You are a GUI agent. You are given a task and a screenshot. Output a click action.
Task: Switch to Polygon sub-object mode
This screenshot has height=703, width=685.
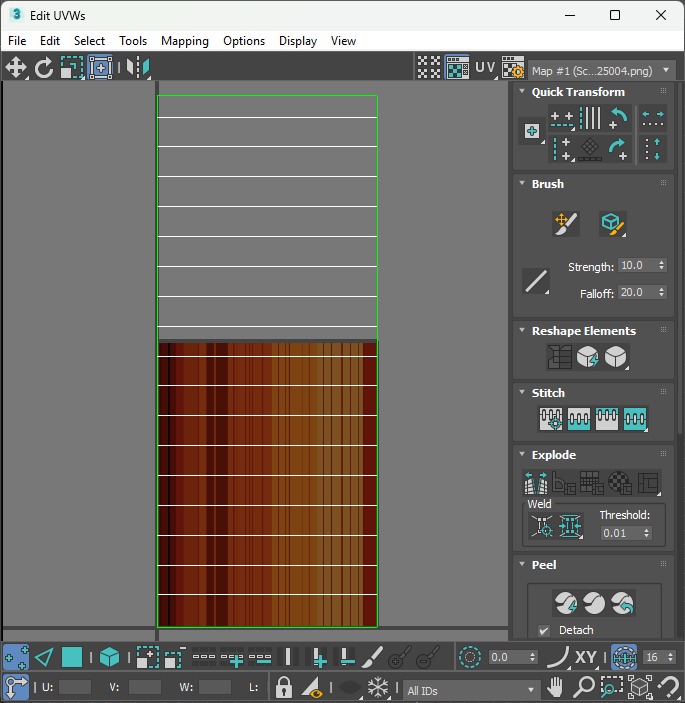[x=72, y=657]
